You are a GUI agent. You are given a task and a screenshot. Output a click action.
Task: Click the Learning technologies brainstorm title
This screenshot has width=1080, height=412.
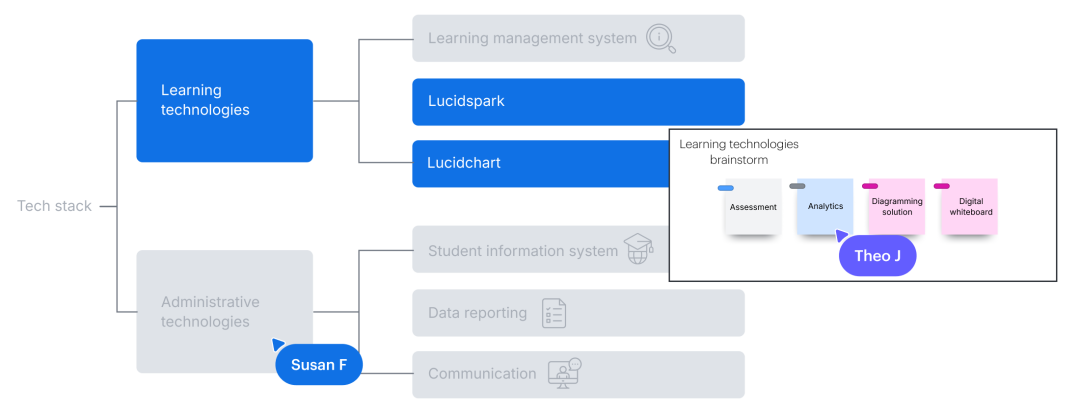coord(739,152)
